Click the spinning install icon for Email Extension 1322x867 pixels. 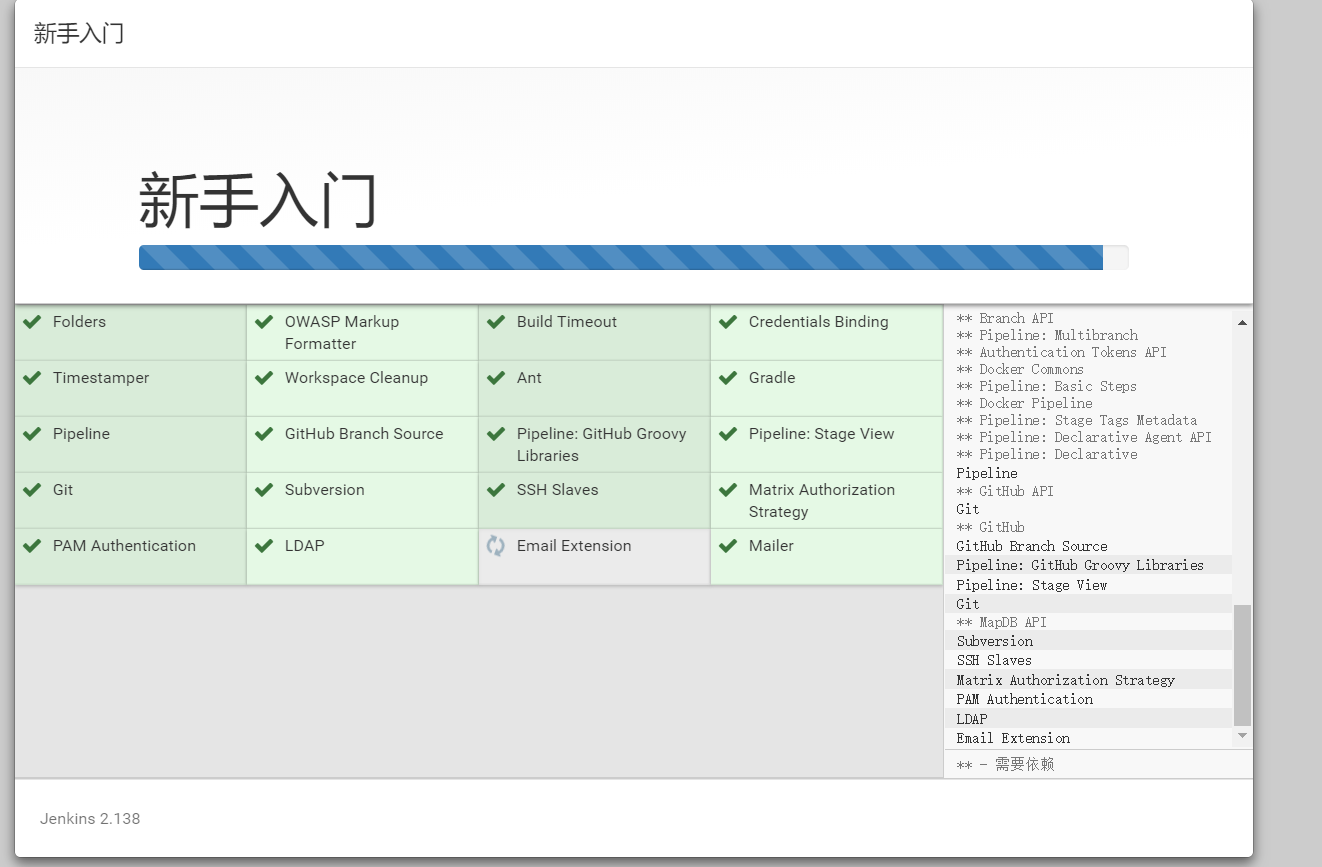(496, 546)
